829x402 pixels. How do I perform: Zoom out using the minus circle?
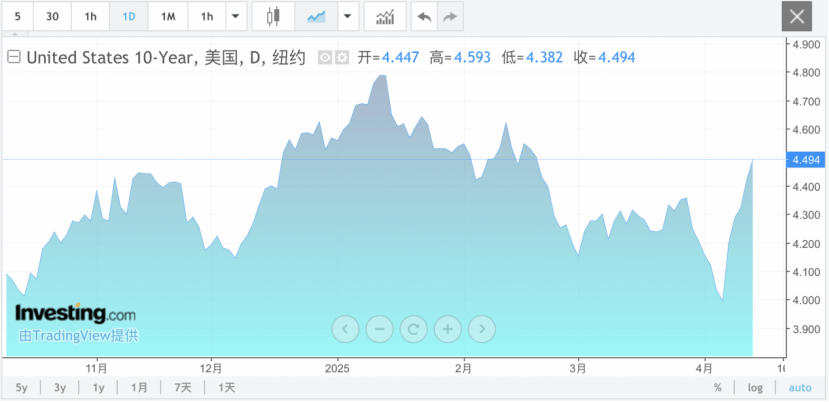coord(380,329)
